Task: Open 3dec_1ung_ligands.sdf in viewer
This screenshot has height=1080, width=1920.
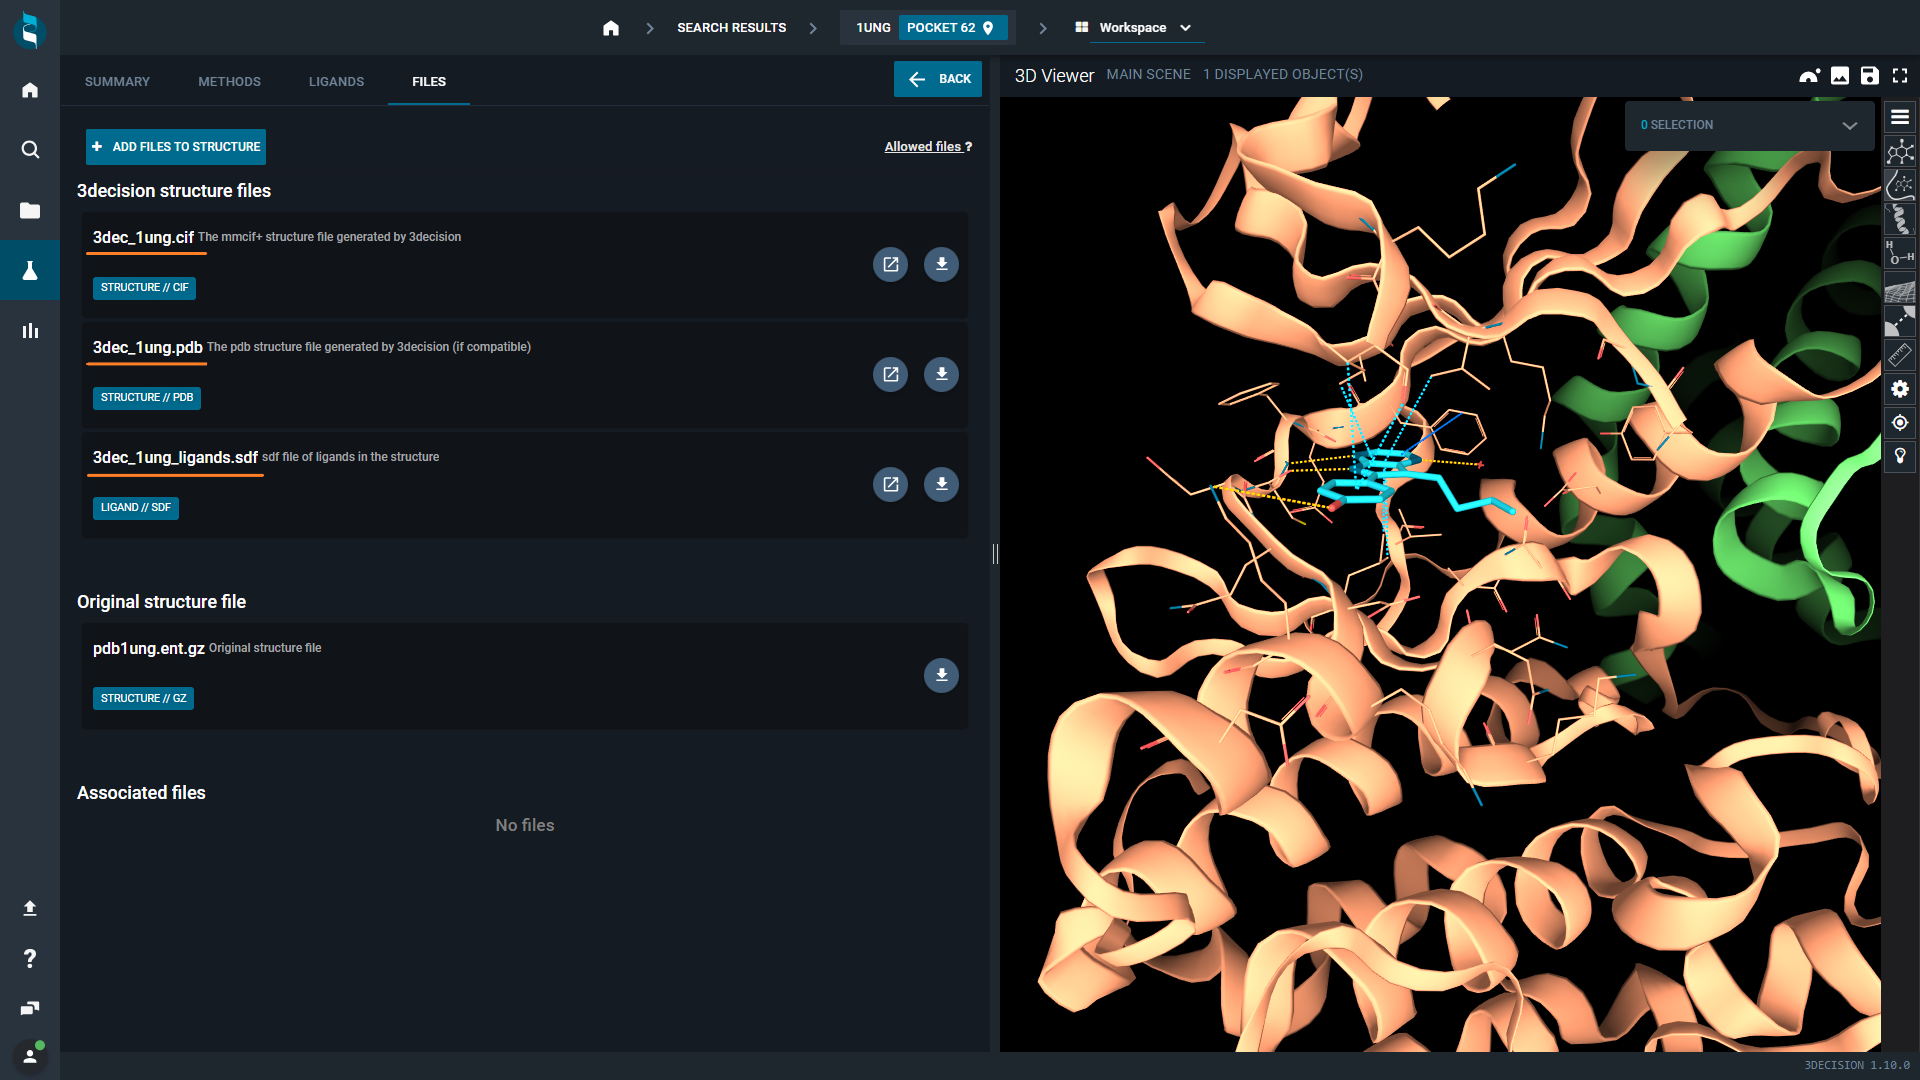Action: tap(889, 484)
